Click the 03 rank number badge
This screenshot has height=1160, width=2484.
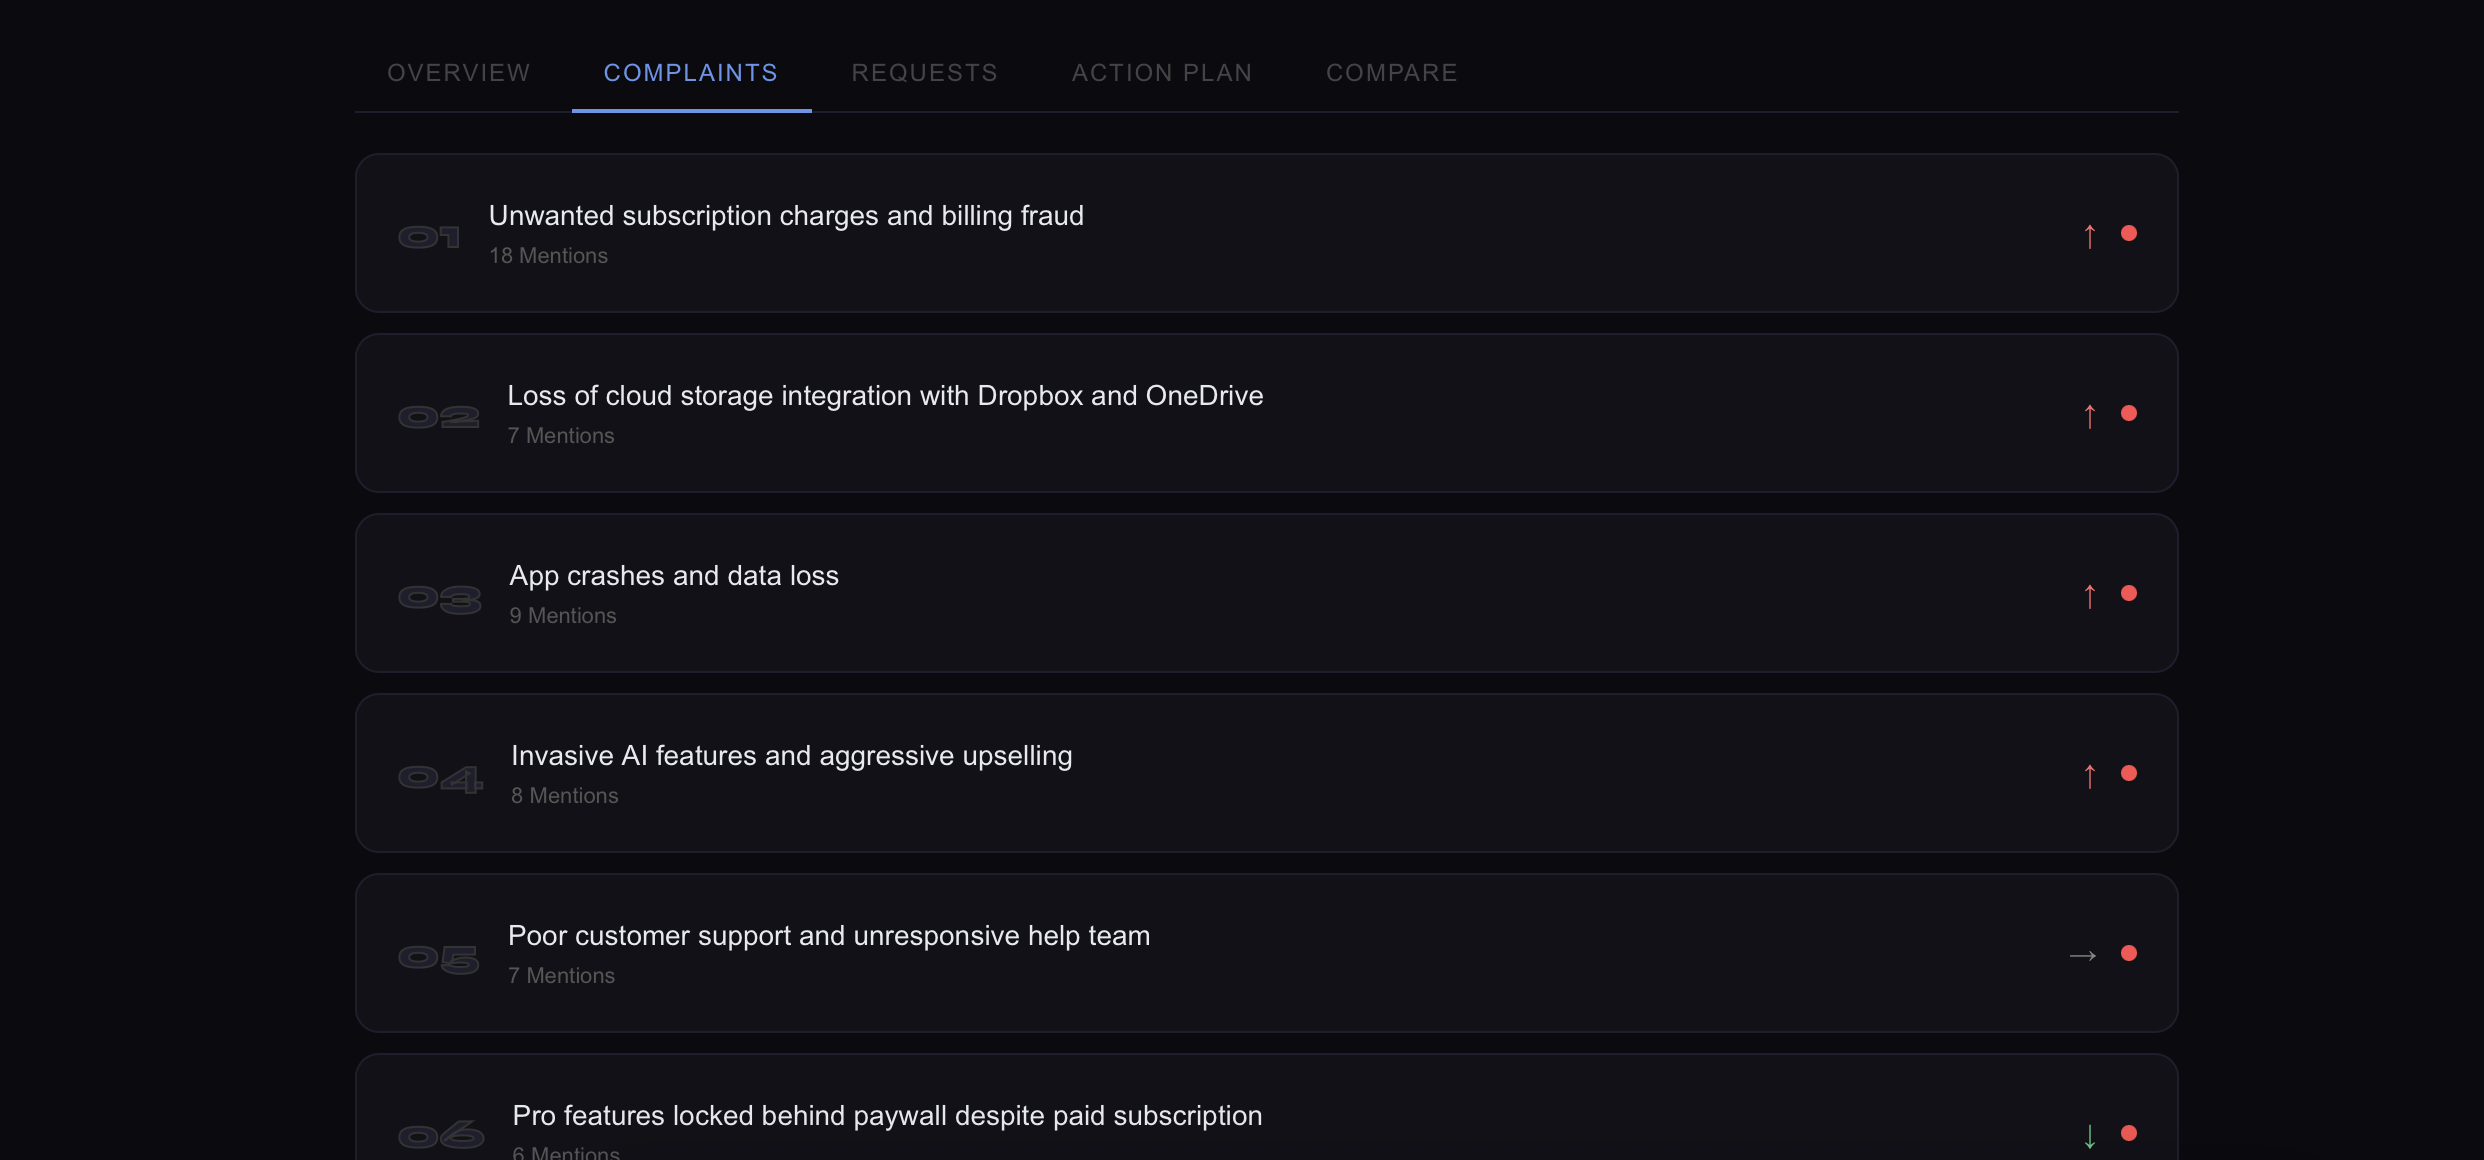coord(440,598)
